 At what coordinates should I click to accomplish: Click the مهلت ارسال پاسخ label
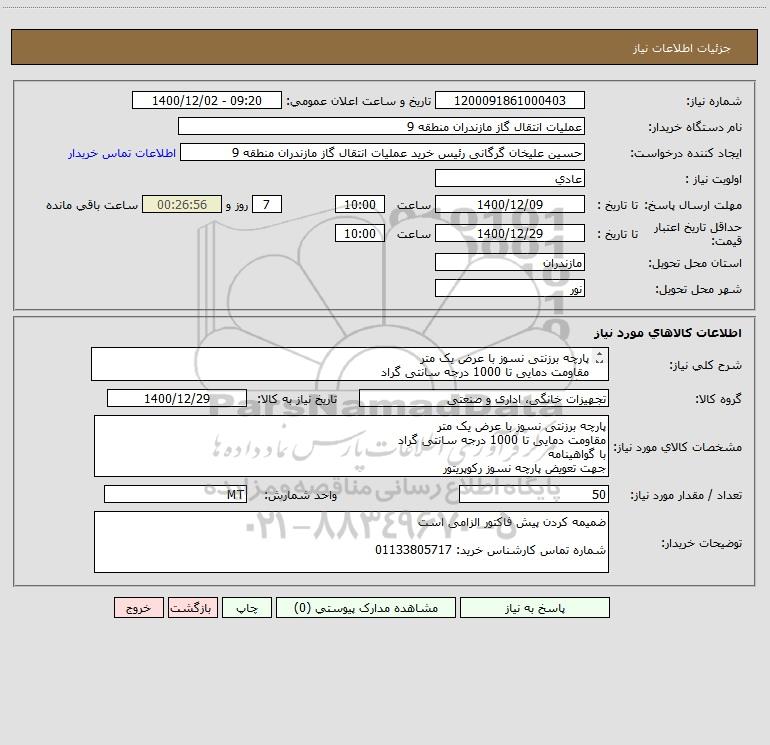click(x=693, y=205)
